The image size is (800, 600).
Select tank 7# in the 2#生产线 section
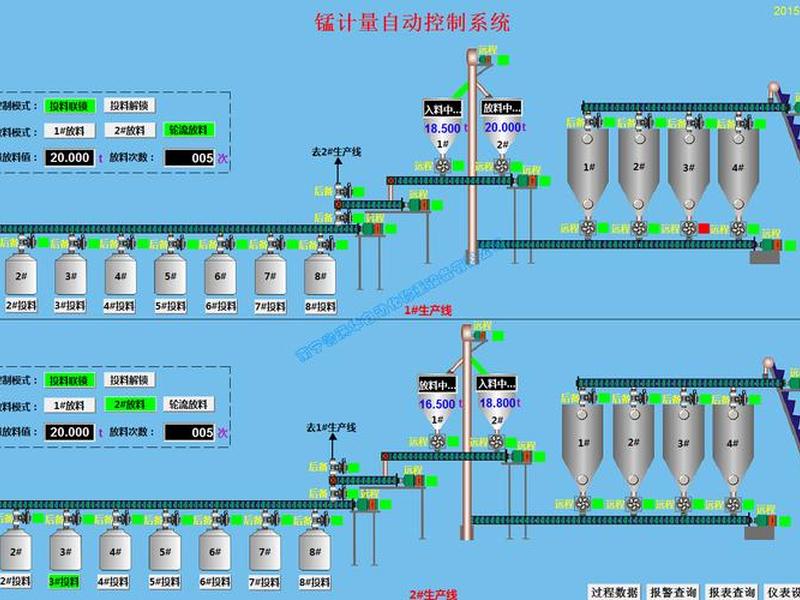(x=265, y=551)
